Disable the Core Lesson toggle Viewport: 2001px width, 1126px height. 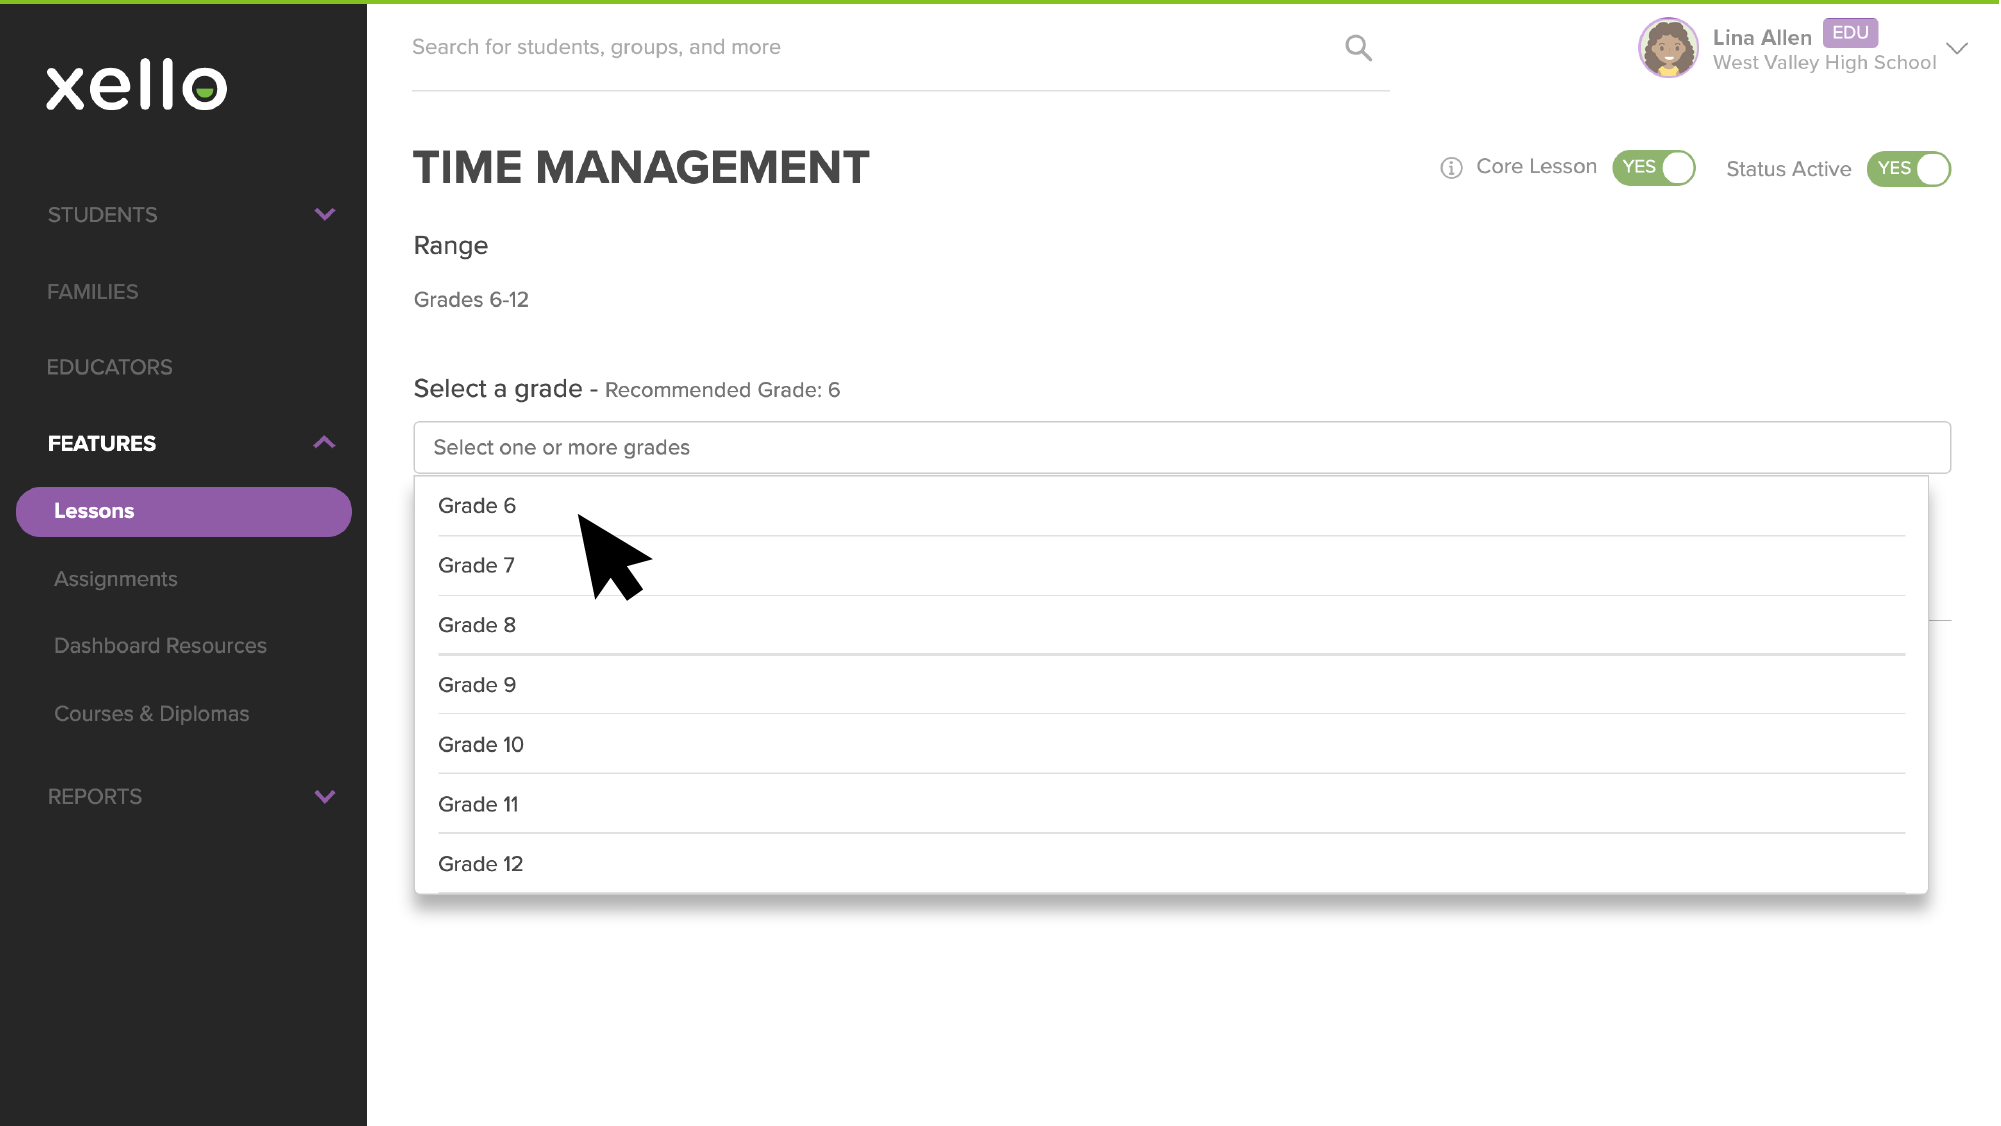point(1654,167)
